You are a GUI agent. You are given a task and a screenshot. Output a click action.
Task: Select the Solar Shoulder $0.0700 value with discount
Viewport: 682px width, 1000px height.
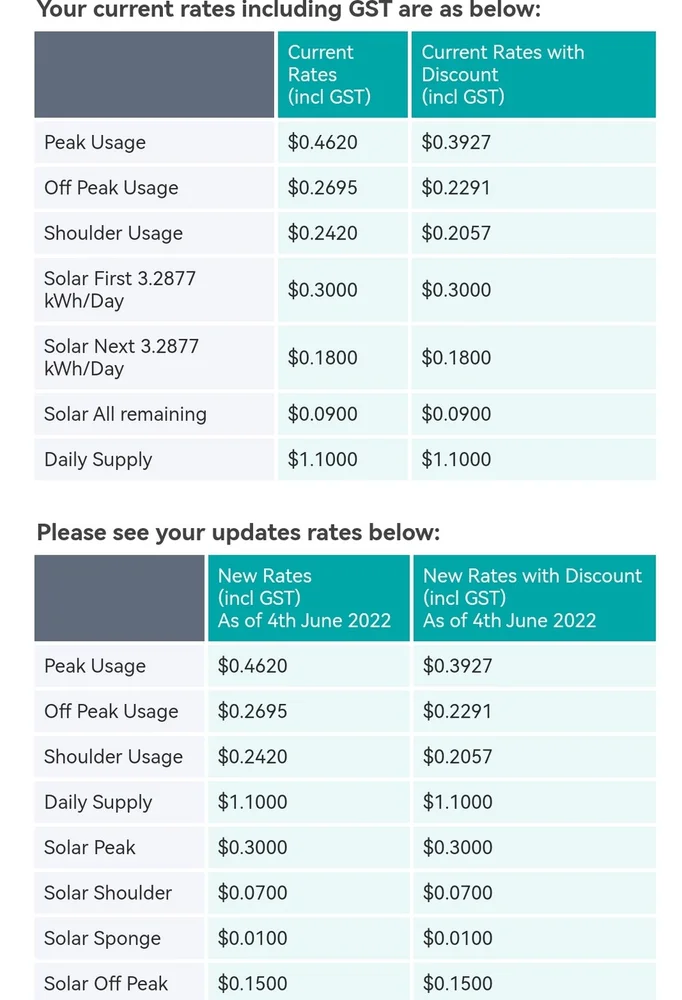click(458, 893)
